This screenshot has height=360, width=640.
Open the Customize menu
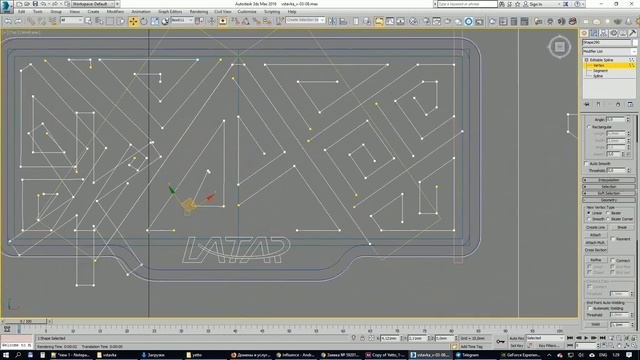pyautogui.click(x=247, y=12)
